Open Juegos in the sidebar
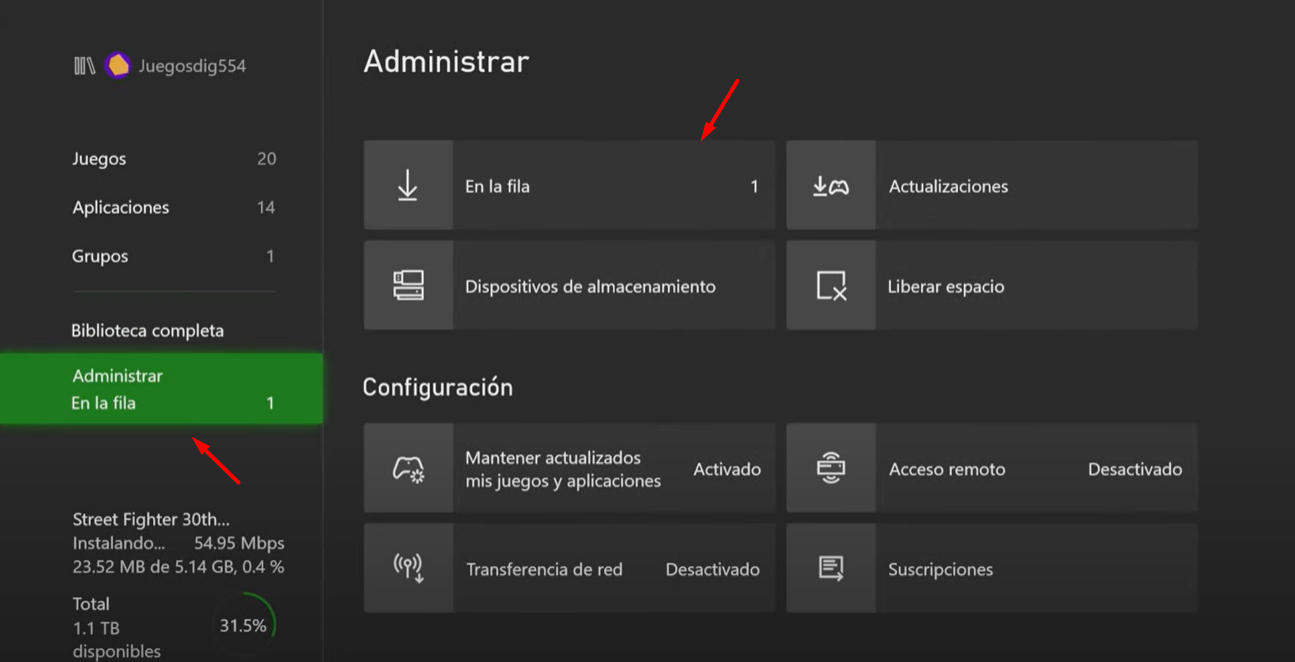Viewport: 1295px width, 662px height. pyautogui.click(x=100, y=159)
